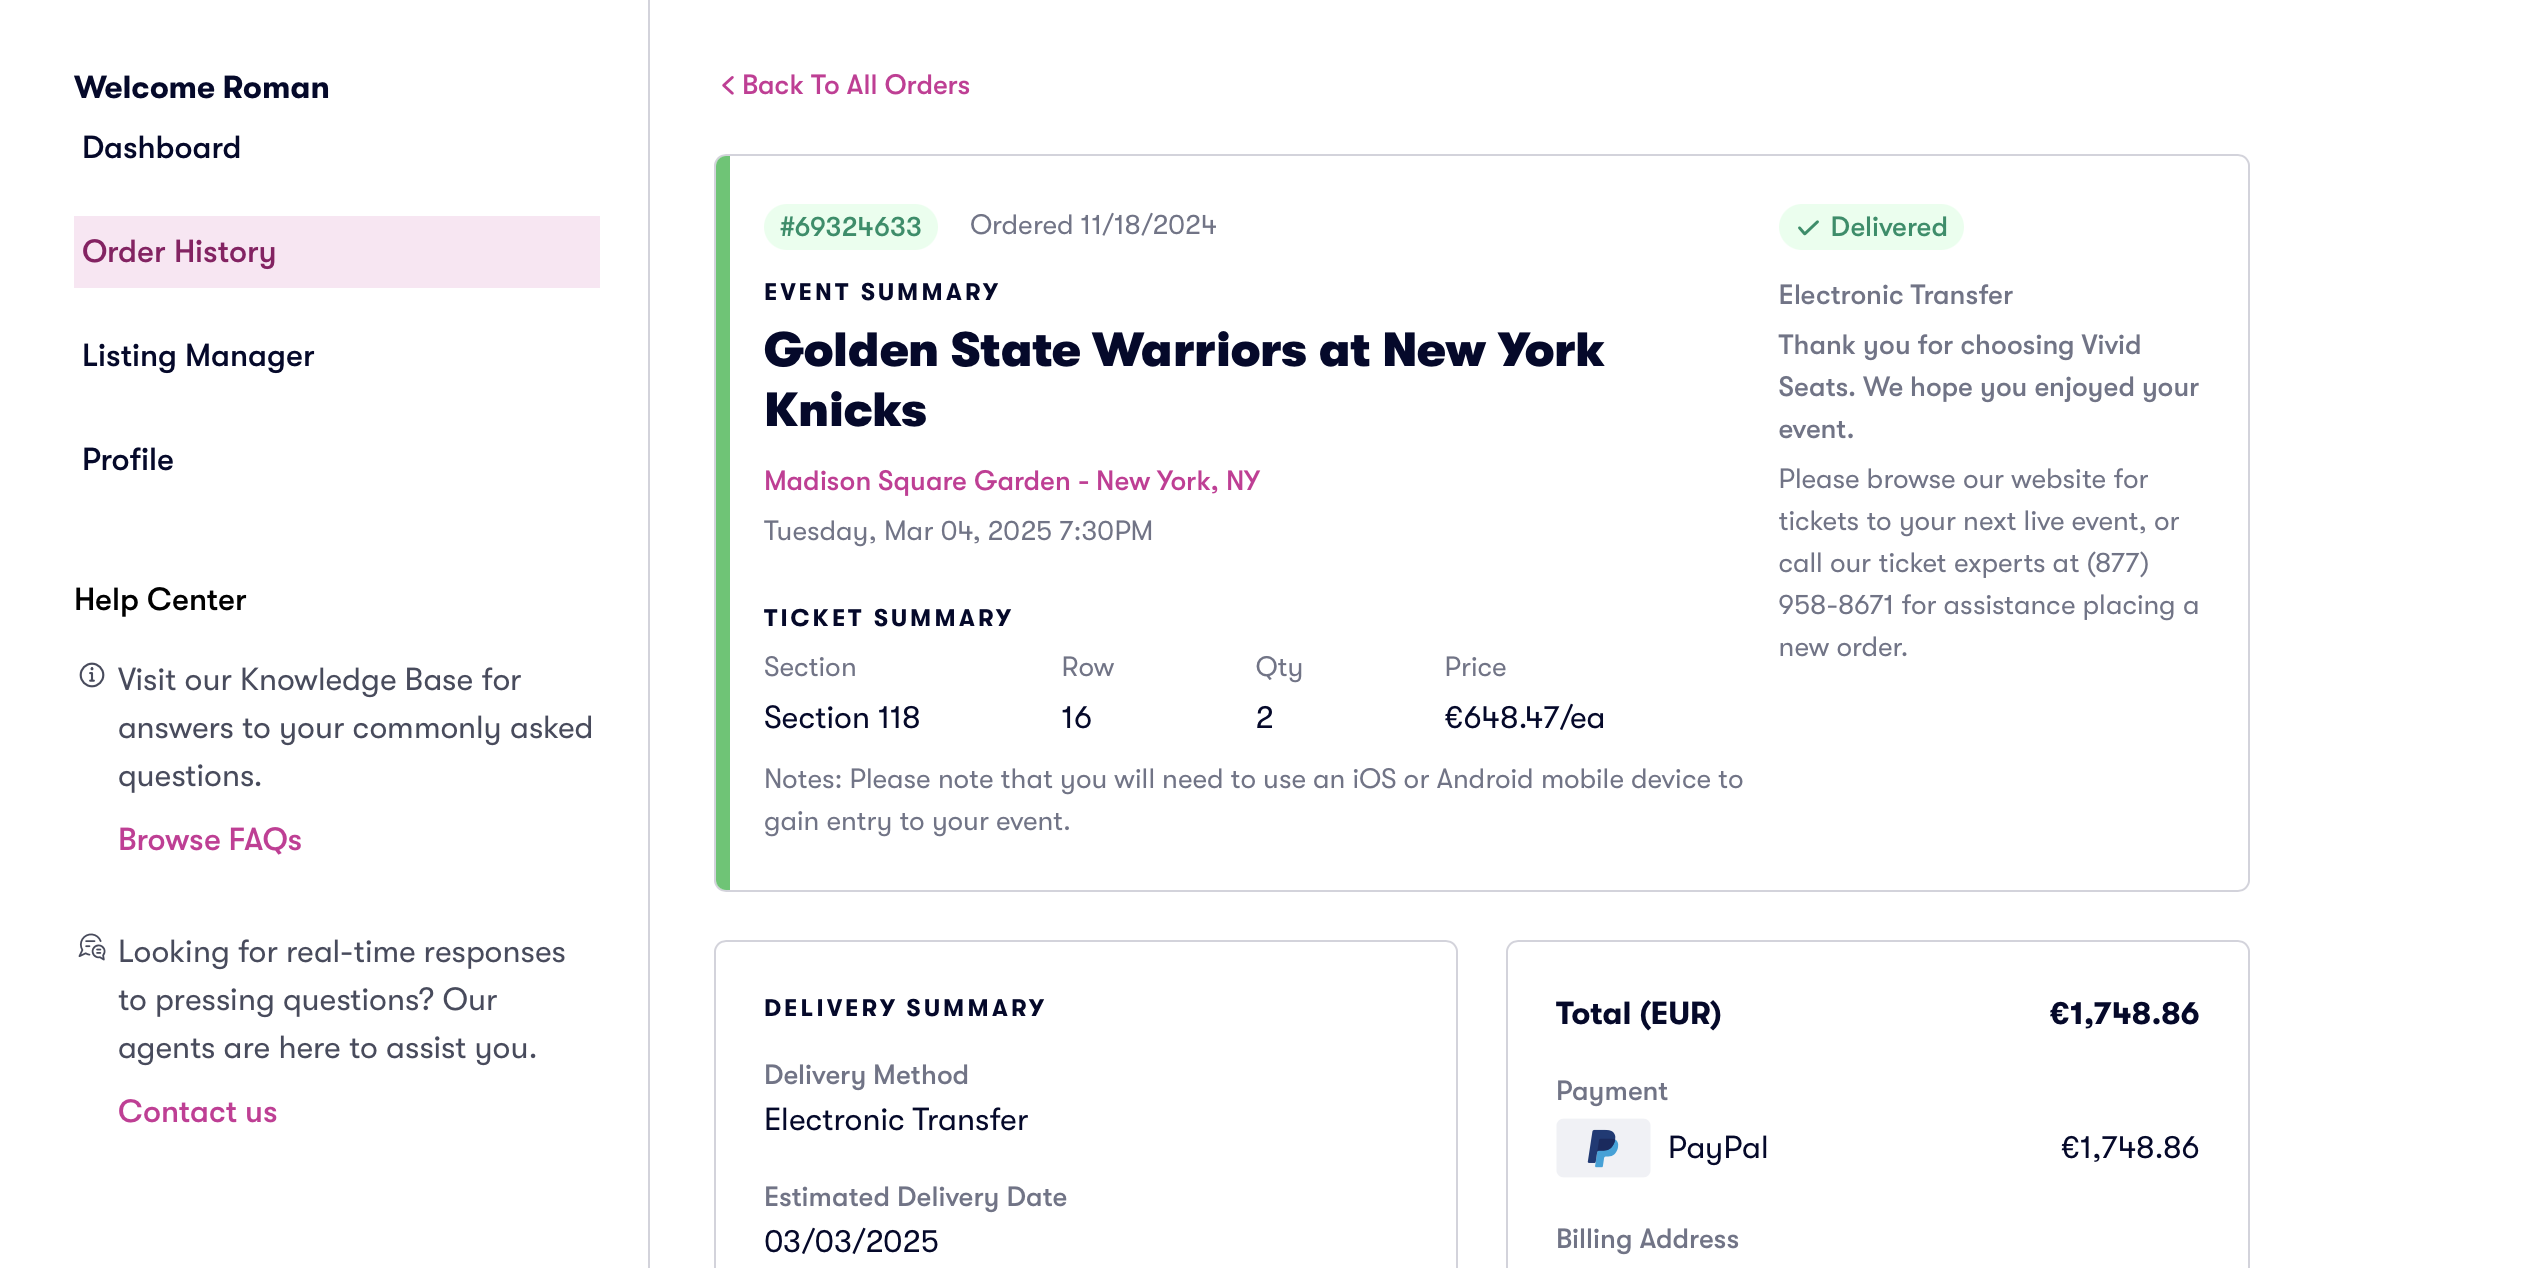Open Madison Square Garden venue link

[1011, 481]
